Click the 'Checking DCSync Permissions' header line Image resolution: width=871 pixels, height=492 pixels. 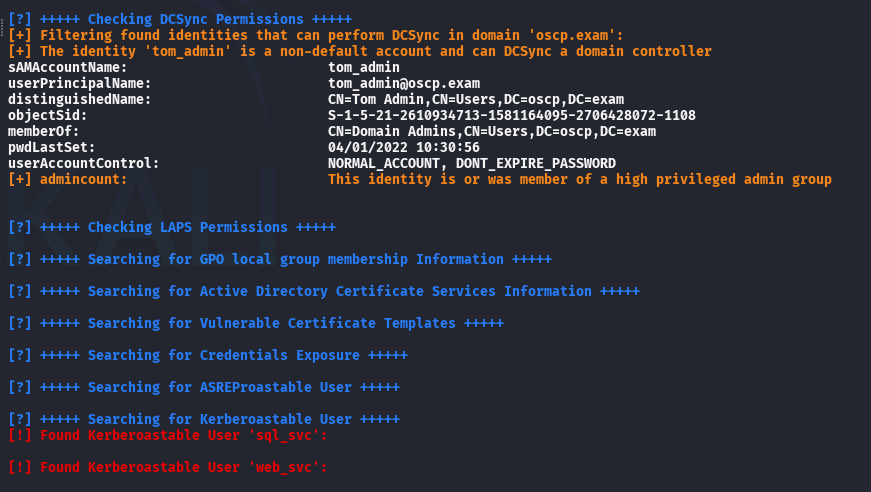pyautogui.click(x=180, y=19)
